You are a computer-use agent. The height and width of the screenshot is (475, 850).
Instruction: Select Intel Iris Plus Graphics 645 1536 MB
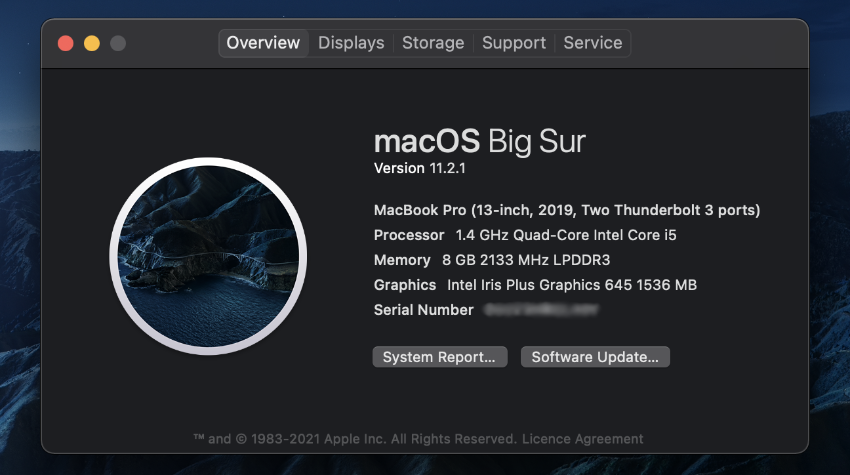[x=572, y=285]
